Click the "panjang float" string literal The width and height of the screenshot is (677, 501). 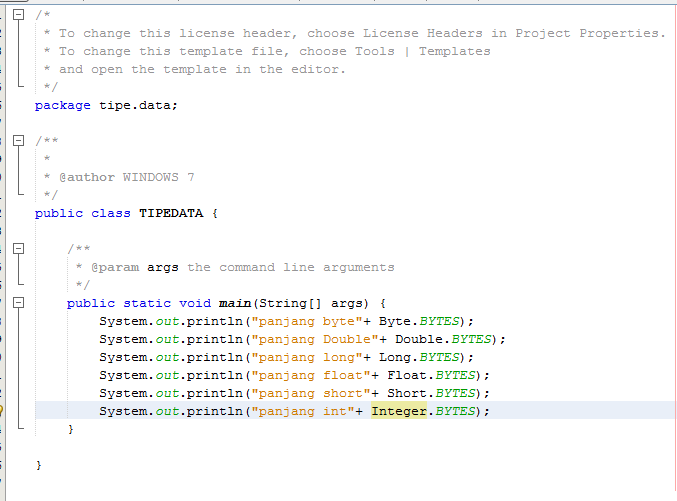point(311,376)
